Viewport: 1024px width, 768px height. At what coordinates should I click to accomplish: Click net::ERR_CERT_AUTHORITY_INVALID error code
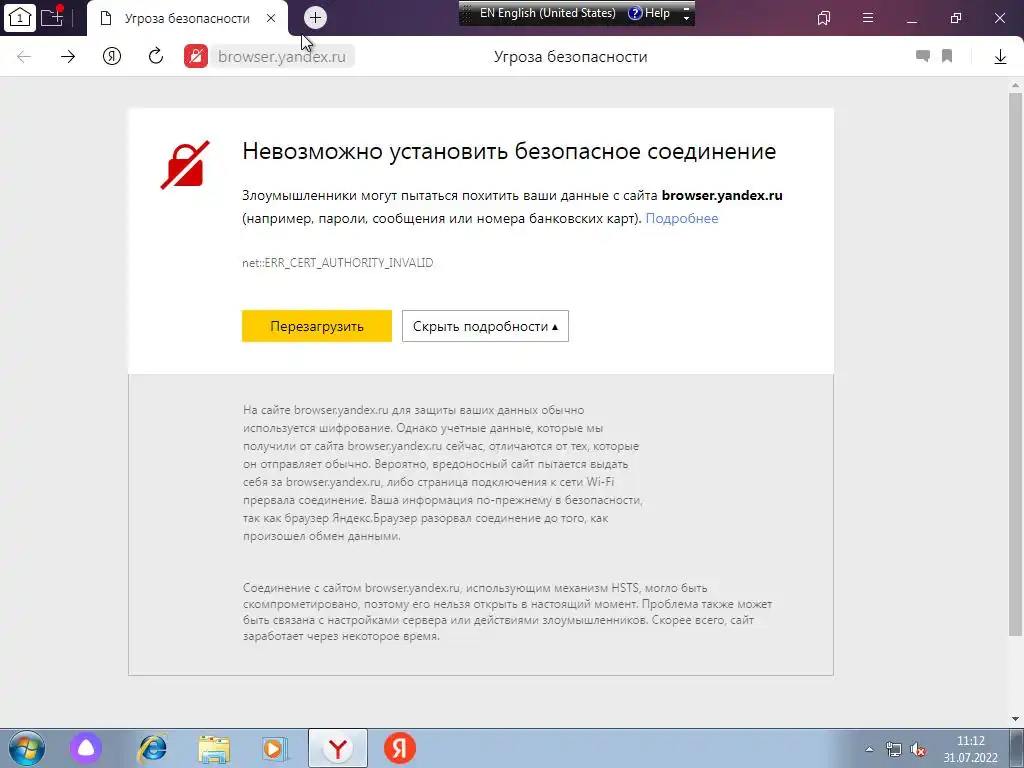[338, 263]
